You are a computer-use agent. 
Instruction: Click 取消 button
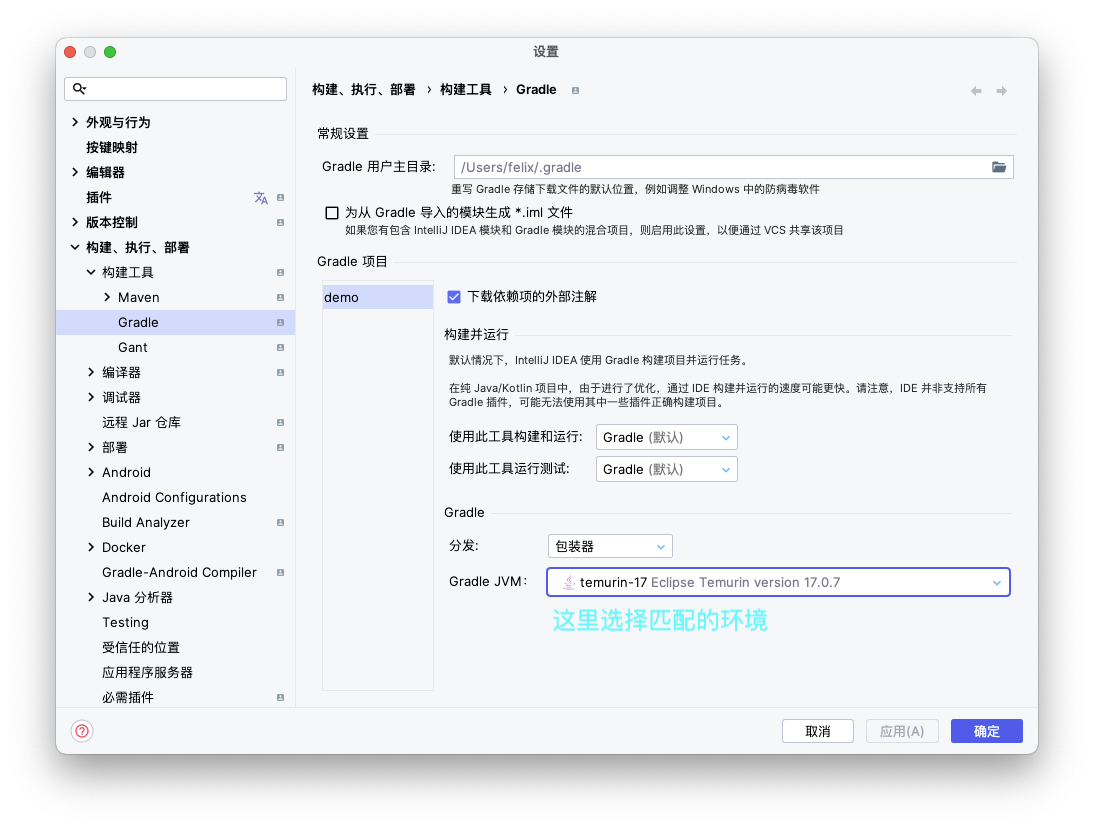coord(818,731)
